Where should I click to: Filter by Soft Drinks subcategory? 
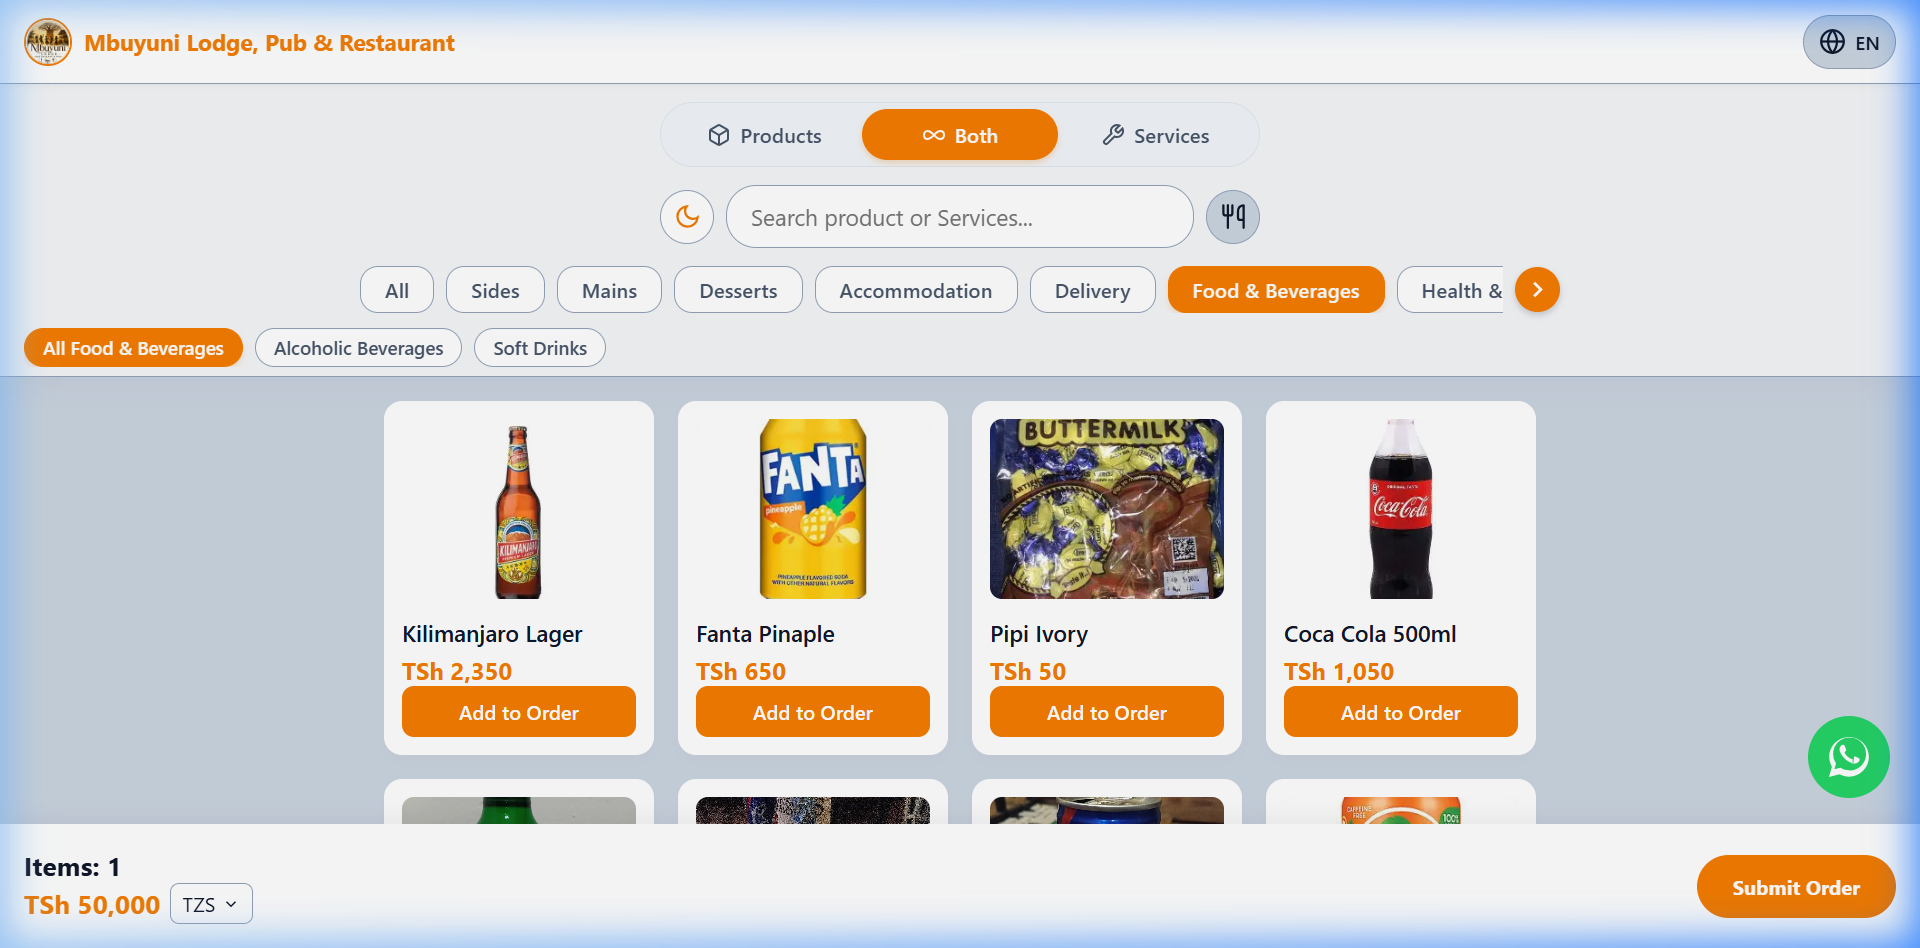[540, 348]
